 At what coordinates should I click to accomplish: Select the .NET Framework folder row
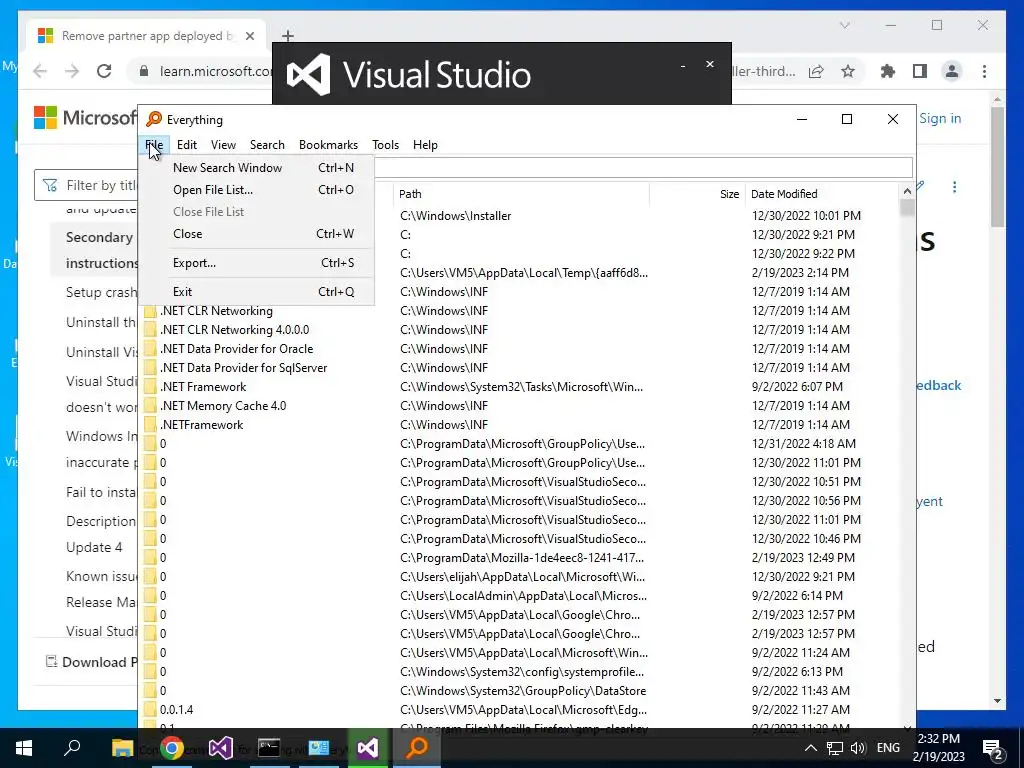[521, 387]
